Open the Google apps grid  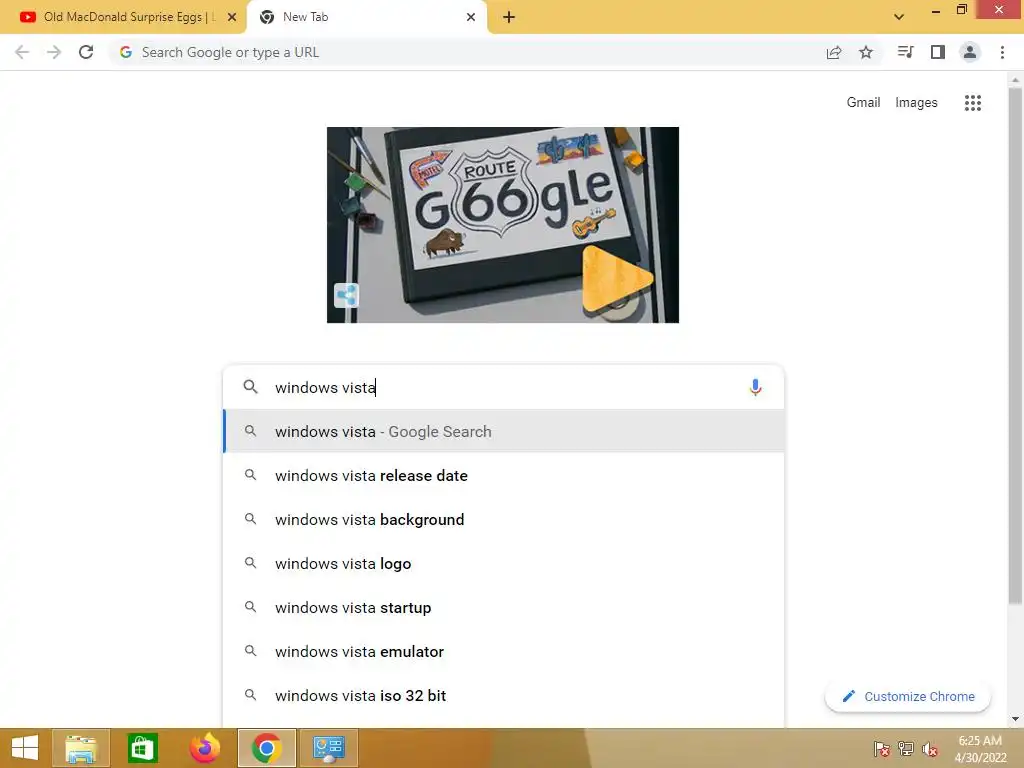(972, 103)
